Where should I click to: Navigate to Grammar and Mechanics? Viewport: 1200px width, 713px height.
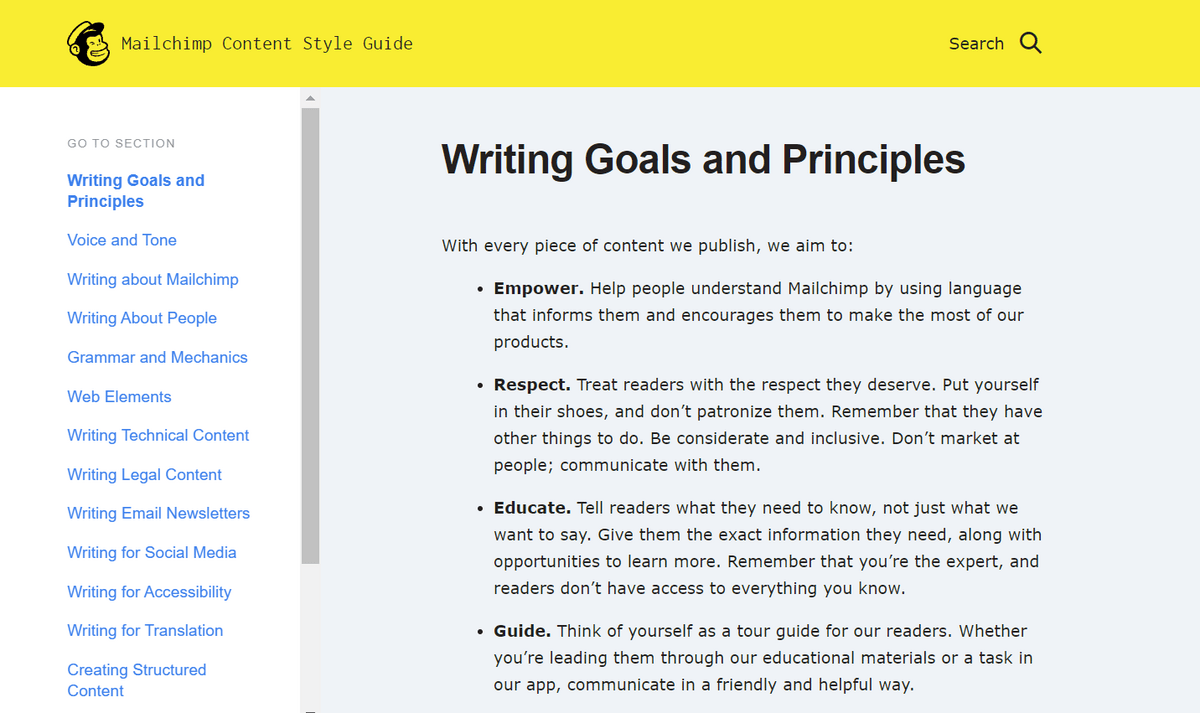[x=157, y=357]
